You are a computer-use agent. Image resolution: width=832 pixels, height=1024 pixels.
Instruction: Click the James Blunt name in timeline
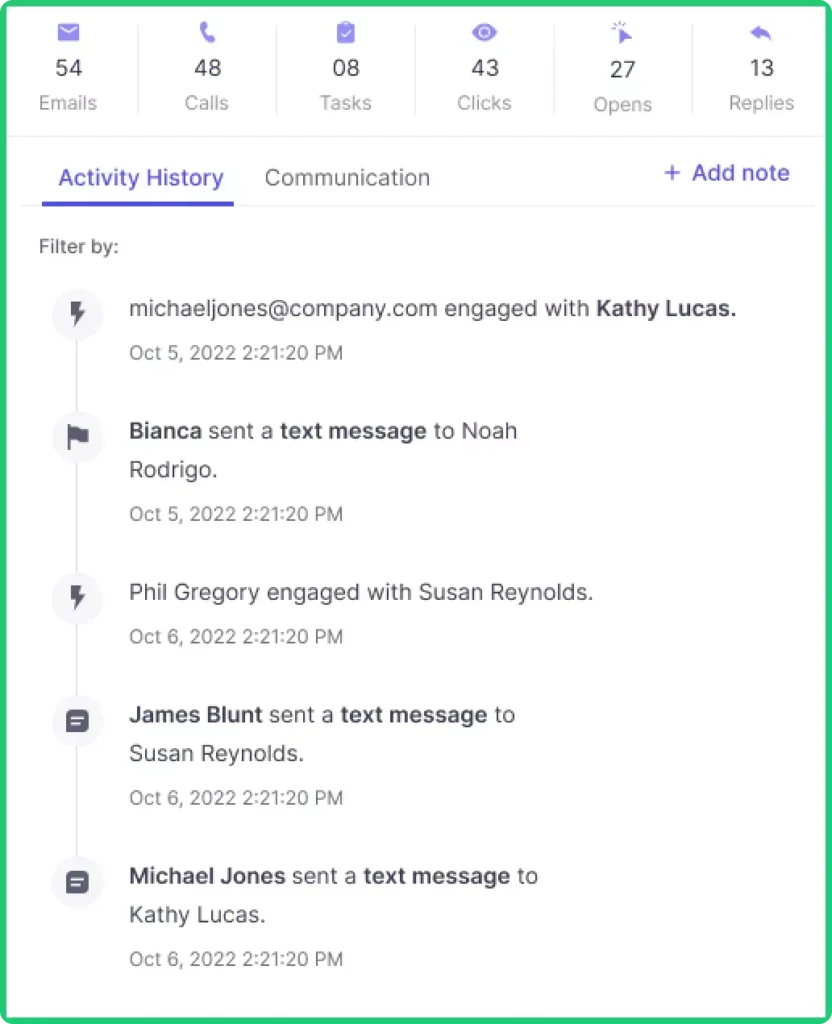click(x=196, y=715)
